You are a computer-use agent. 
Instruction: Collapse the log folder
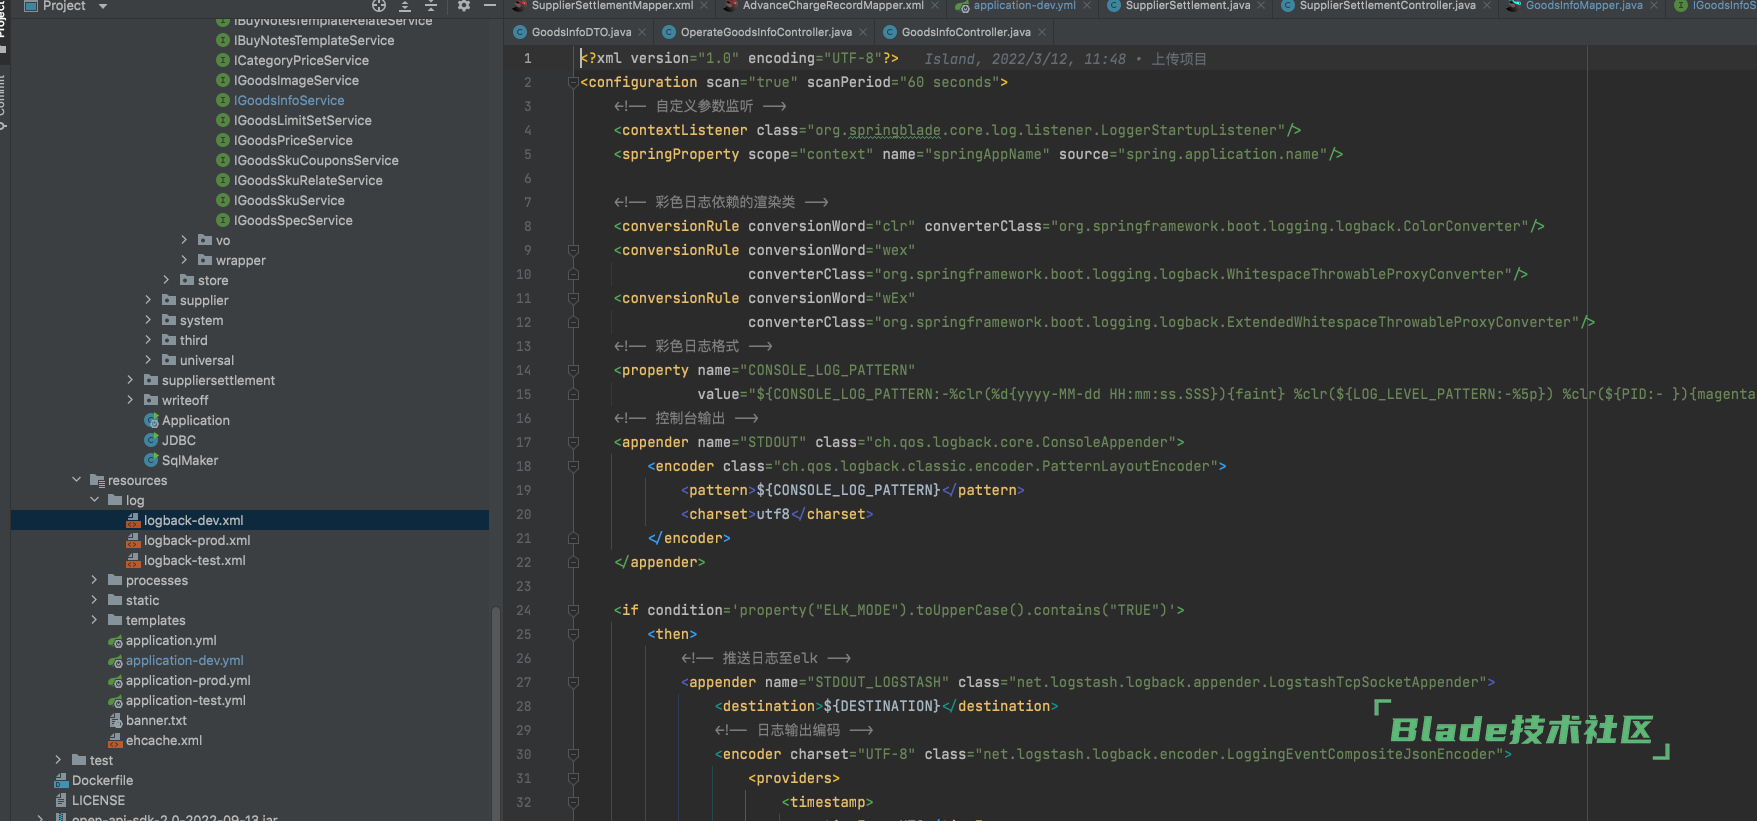coord(94,500)
